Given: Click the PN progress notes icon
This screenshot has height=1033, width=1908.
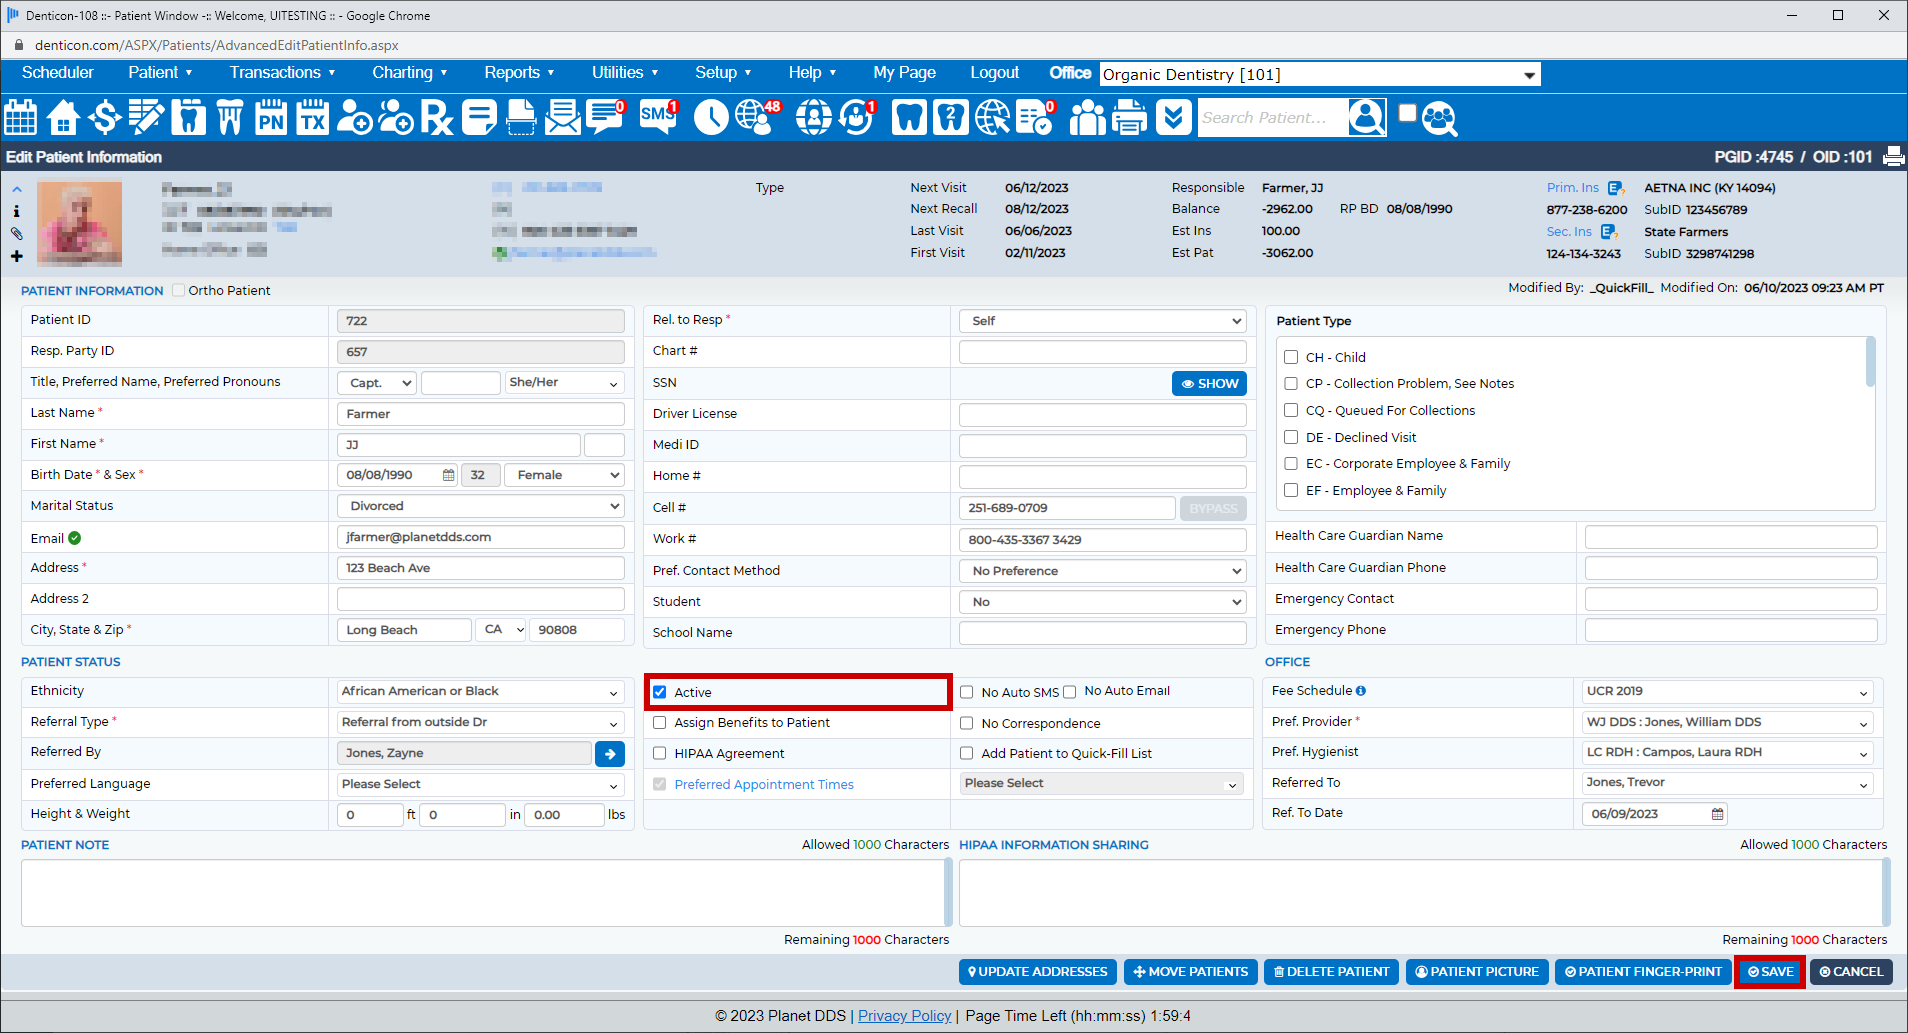Looking at the screenshot, I should point(270,118).
